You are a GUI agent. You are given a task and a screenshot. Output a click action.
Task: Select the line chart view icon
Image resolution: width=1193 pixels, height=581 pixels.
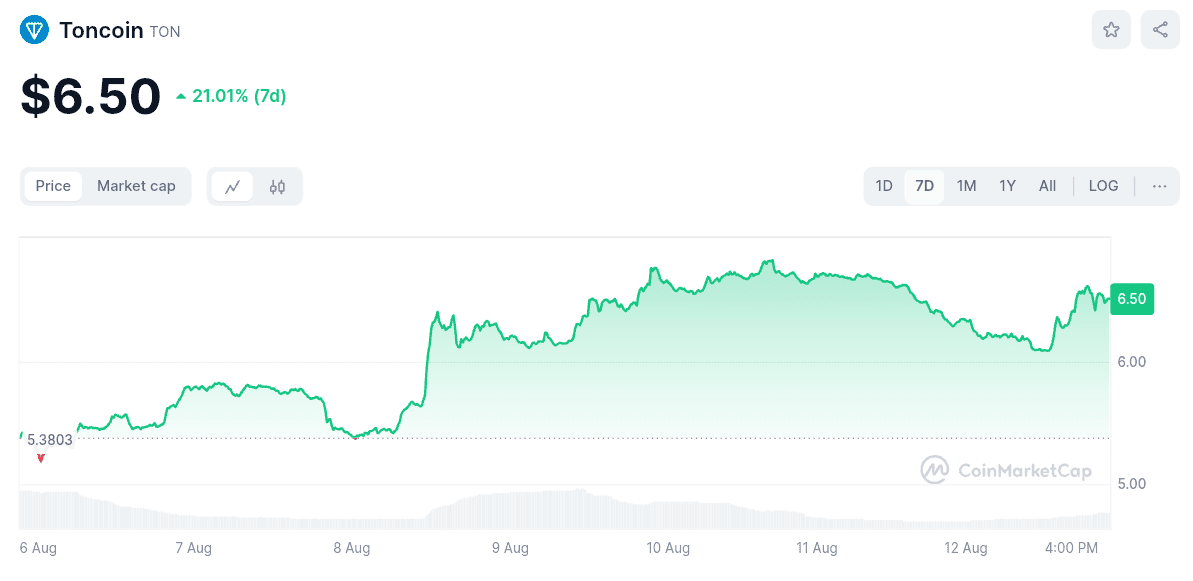tap(233, 186)
